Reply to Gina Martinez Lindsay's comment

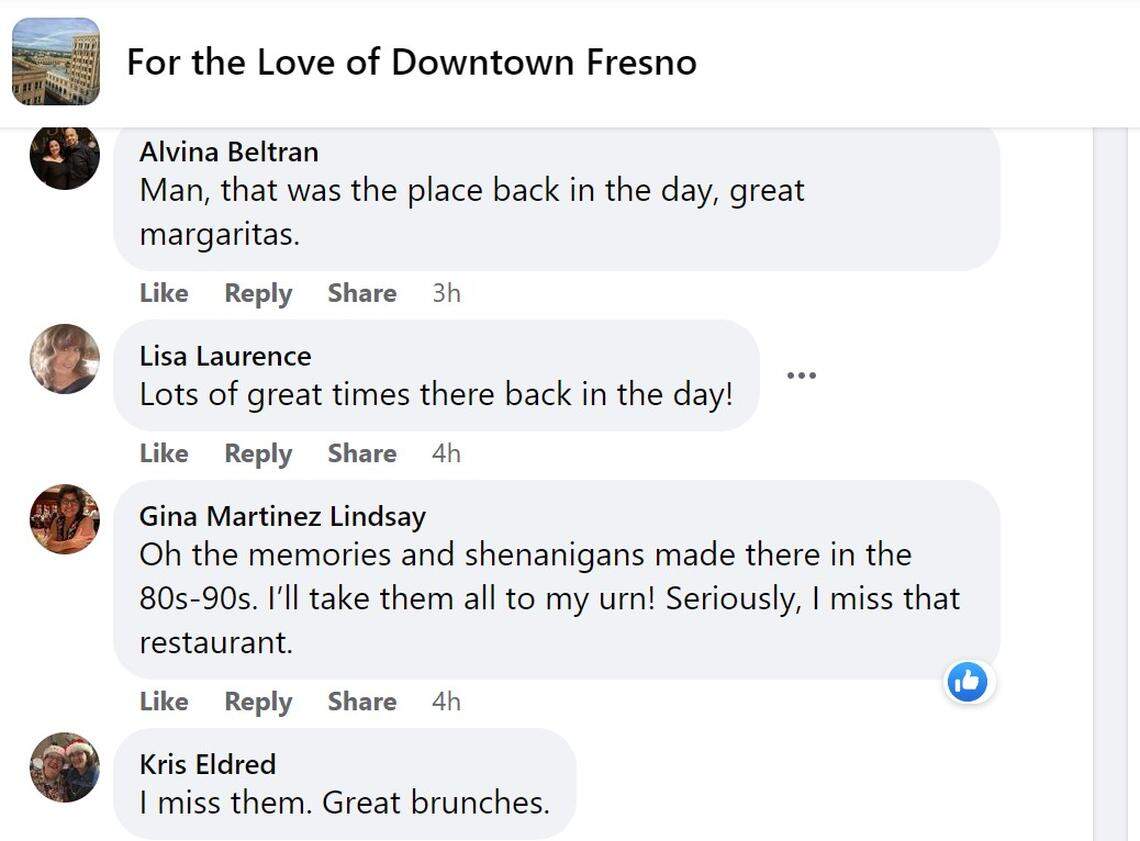[x=257, y=701]
